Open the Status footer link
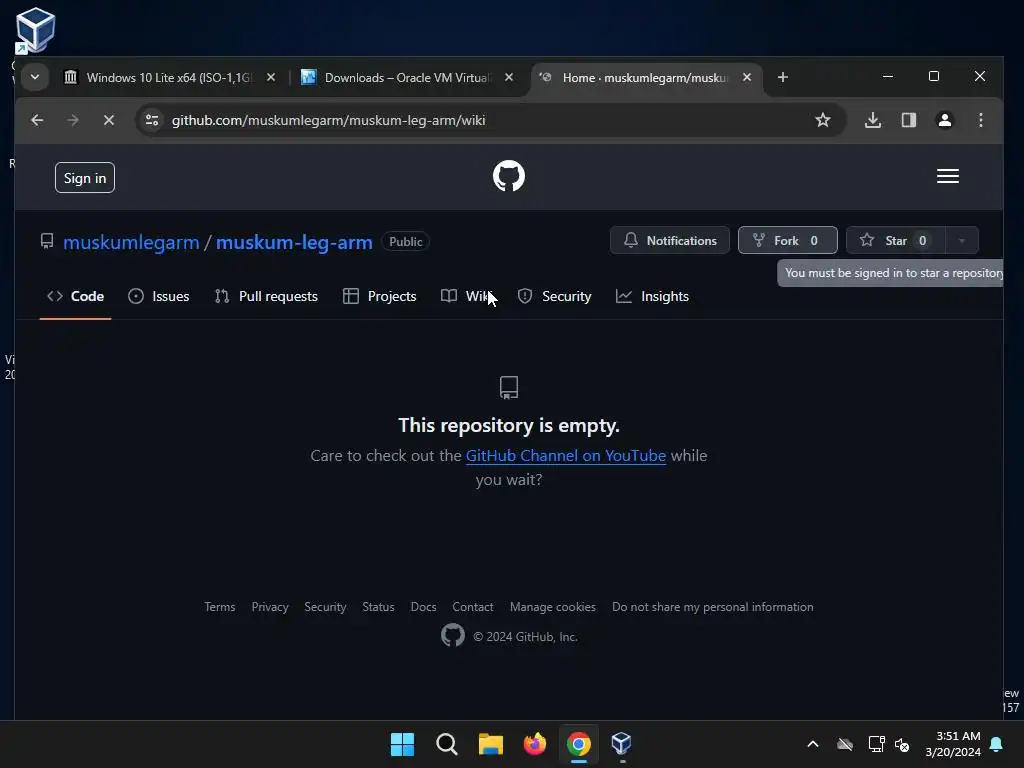This screenshot has width=1024, height=768. click(x=378, y=607)
